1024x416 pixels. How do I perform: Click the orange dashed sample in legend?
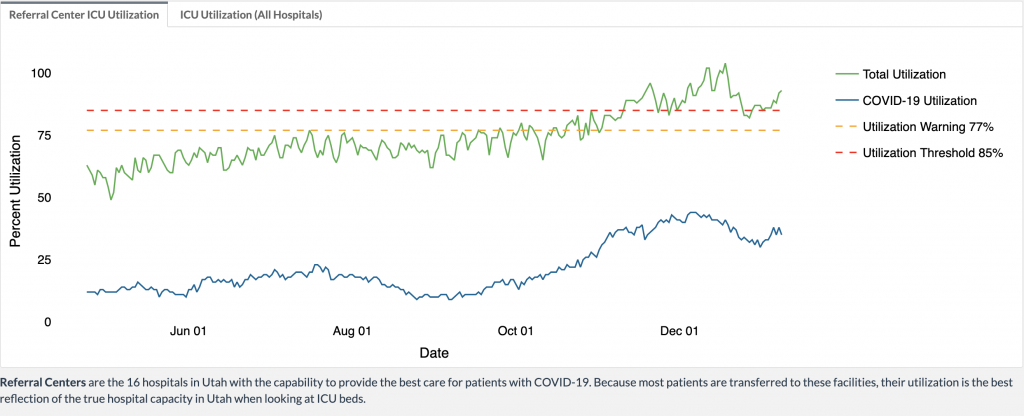point(848,127)
